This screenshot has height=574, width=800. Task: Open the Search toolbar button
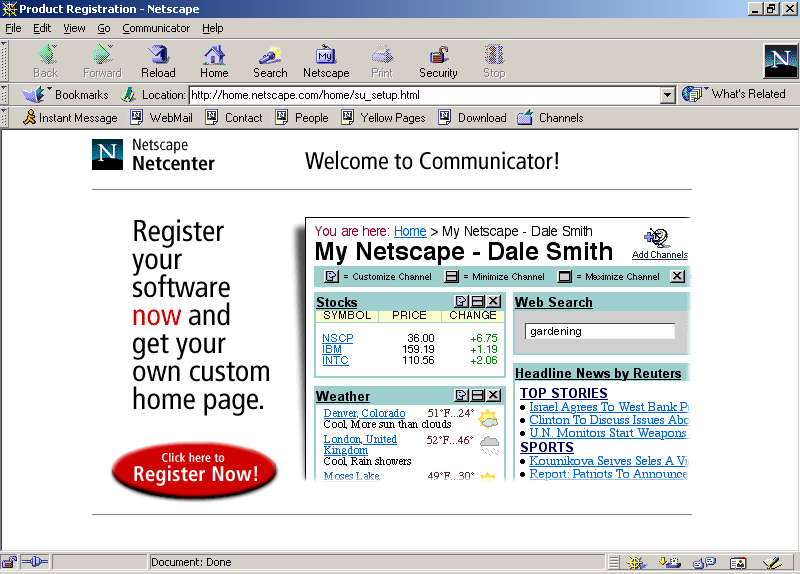tap(270, 61)
